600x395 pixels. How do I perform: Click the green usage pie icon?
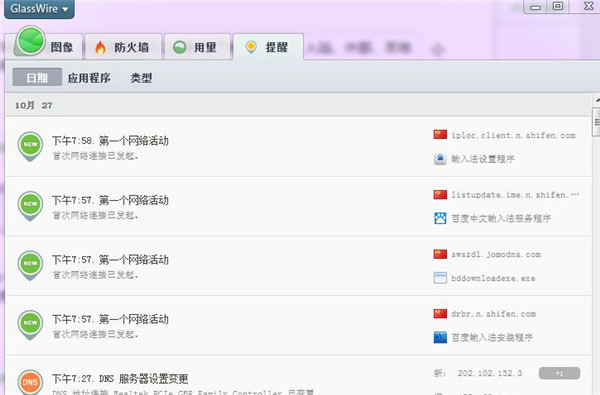(179, 47)
